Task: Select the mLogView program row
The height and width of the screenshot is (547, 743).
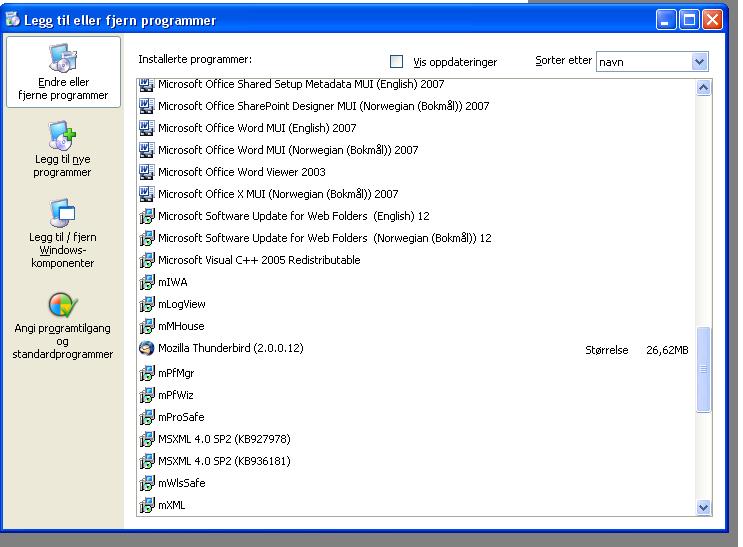Action: coord(416,304)
